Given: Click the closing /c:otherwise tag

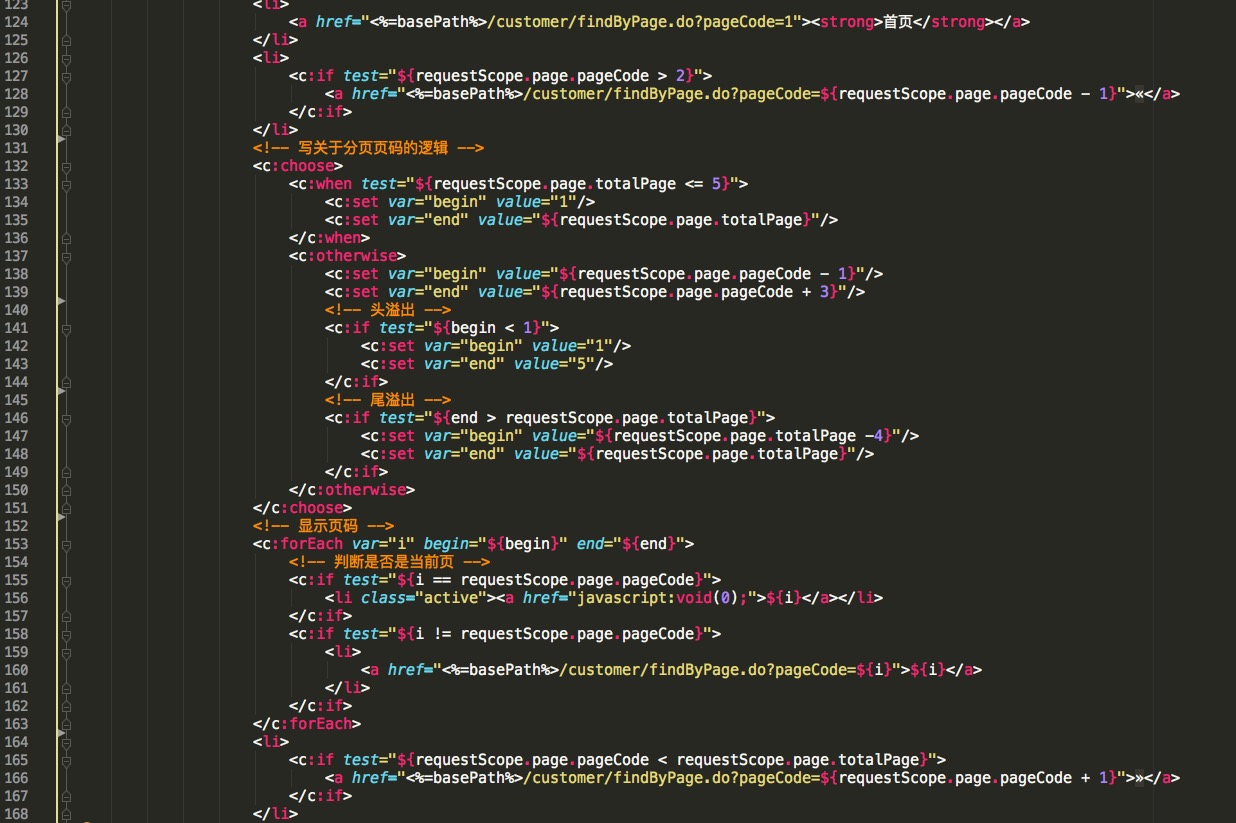Looking at the screenshot, I should pyautogui.click(x=351, y=490).
